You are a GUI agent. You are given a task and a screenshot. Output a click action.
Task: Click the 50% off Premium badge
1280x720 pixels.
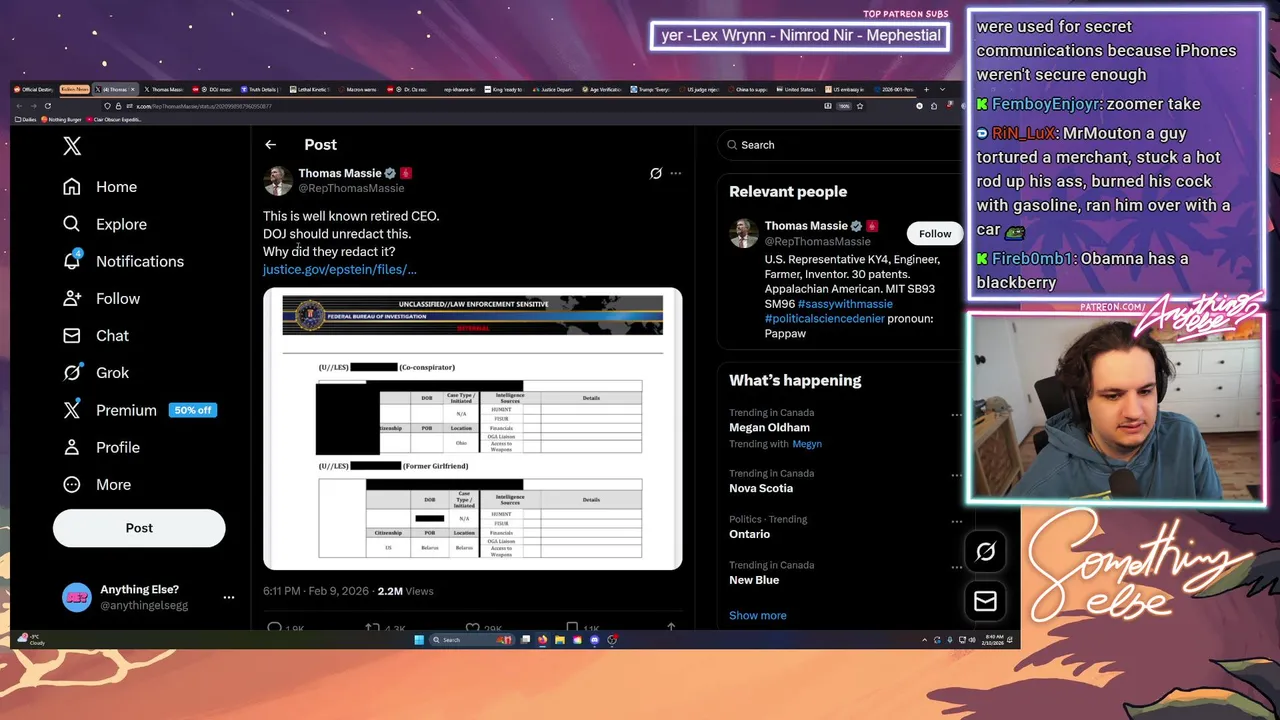(x=193, y=410)
